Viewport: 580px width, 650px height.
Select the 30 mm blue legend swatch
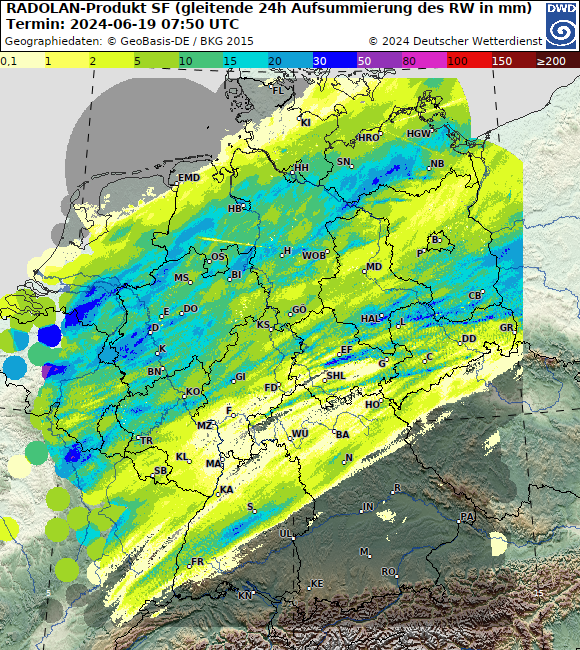335,61
